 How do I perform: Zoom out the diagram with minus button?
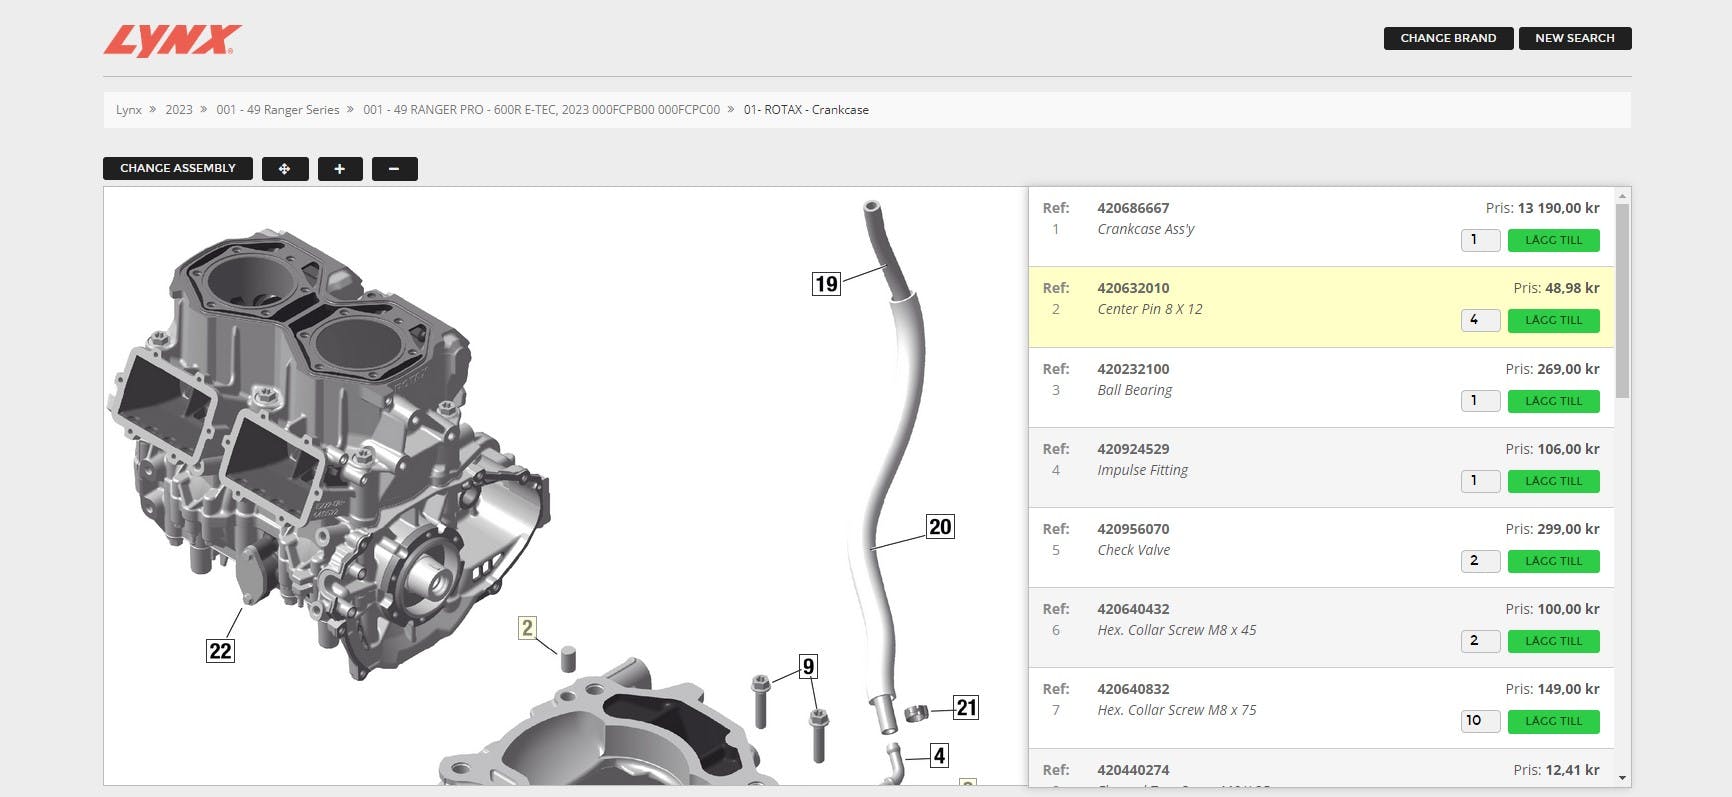point(394,169)
